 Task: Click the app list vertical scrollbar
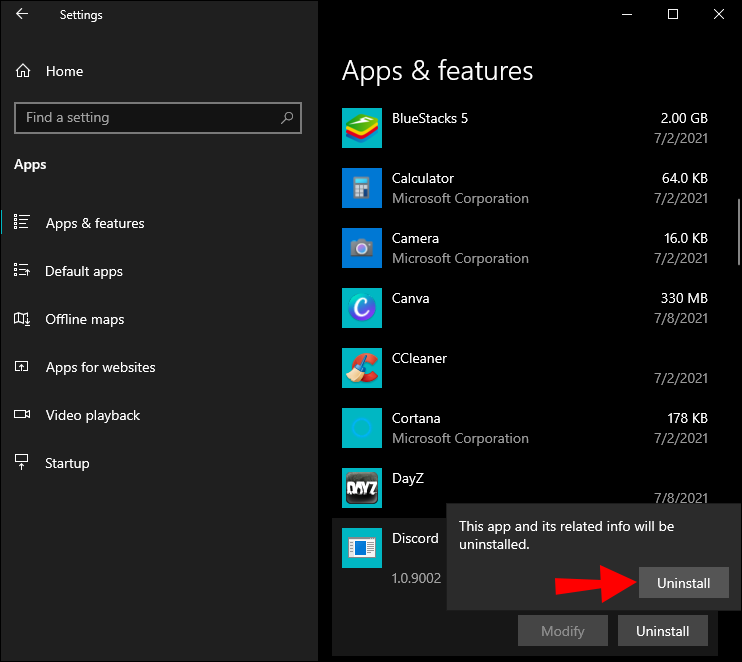pyautogui.click(x=738, y=230)
